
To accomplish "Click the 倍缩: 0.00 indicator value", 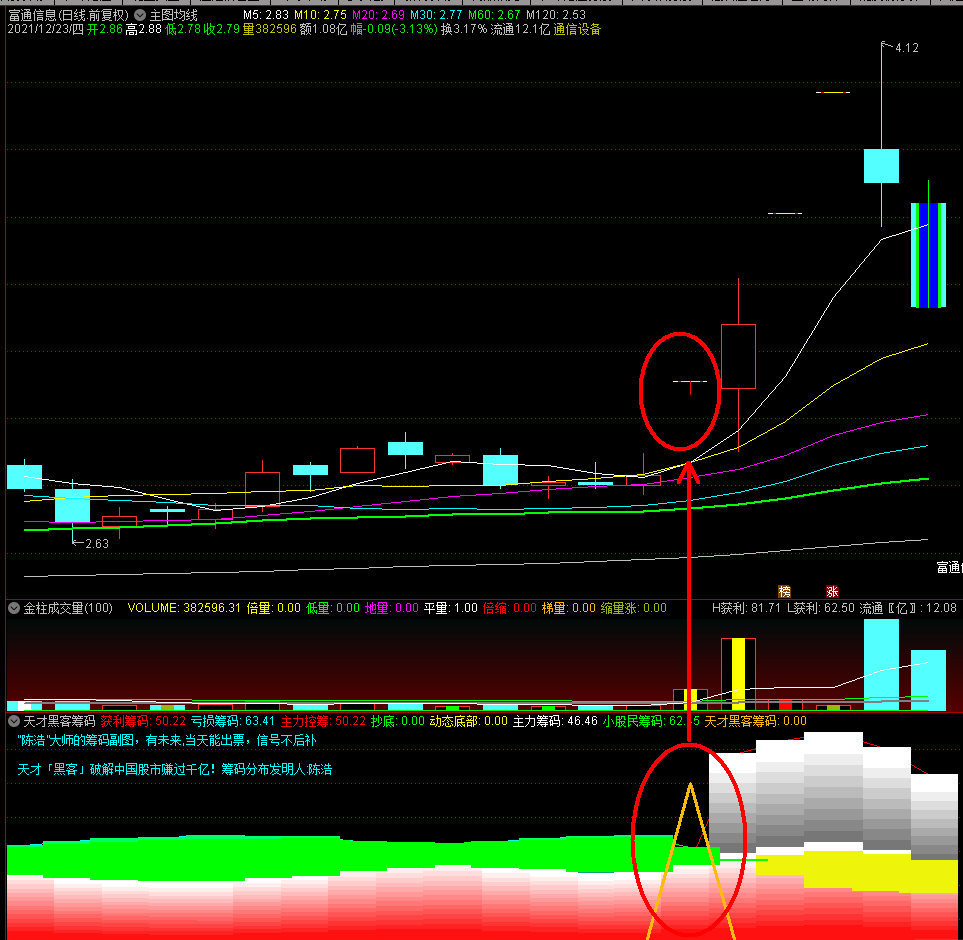I will pyautogui.click(x=510, y=608).
